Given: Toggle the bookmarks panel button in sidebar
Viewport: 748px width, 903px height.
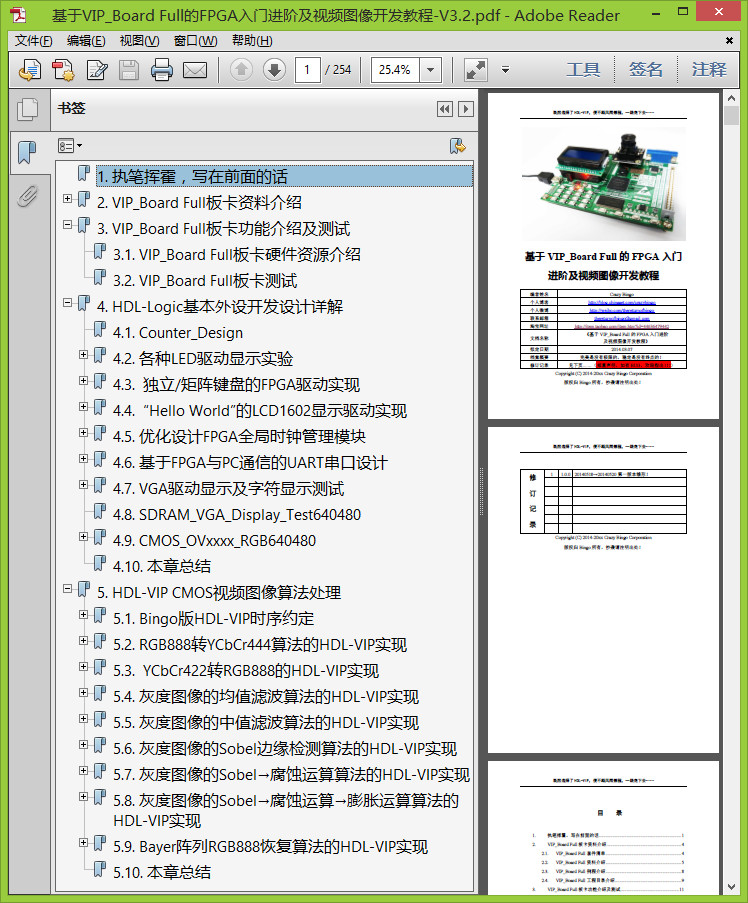Looking at the screenshot, I should (27, 152).
